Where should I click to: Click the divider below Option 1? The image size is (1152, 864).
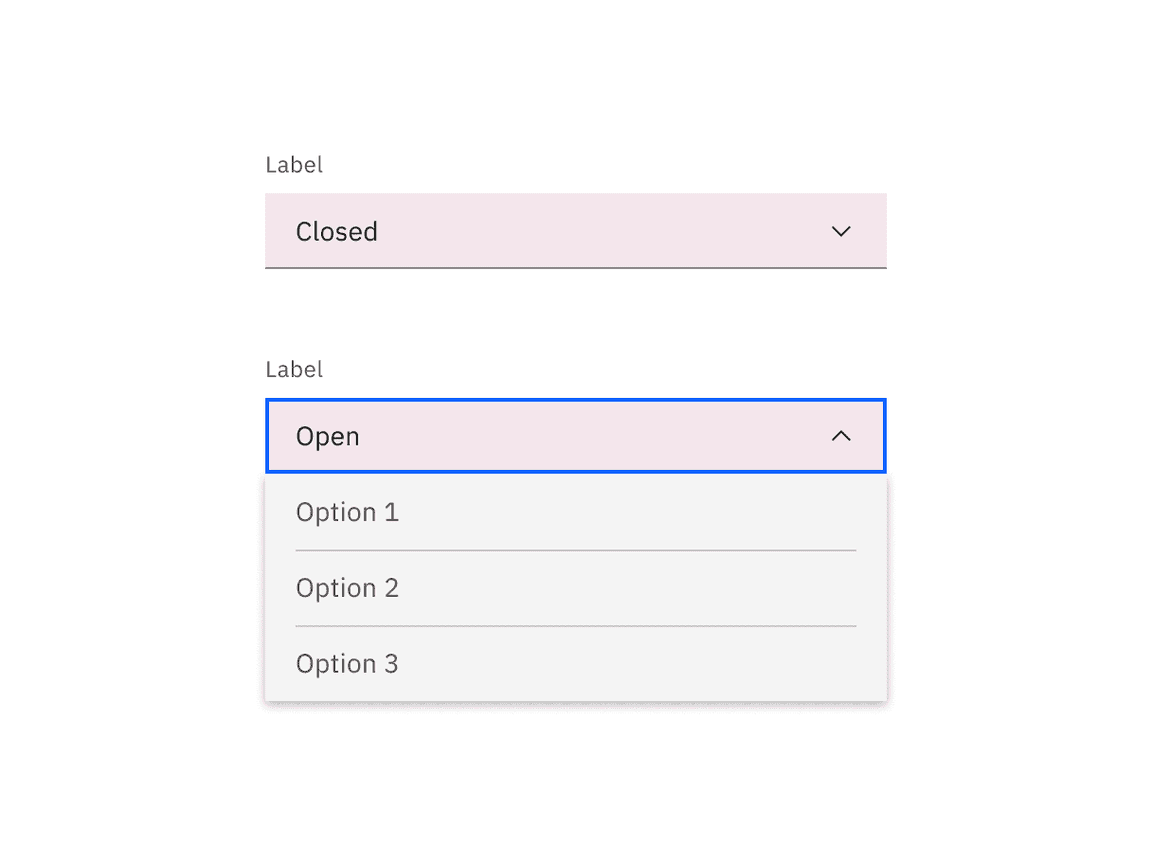click(575, 549)
